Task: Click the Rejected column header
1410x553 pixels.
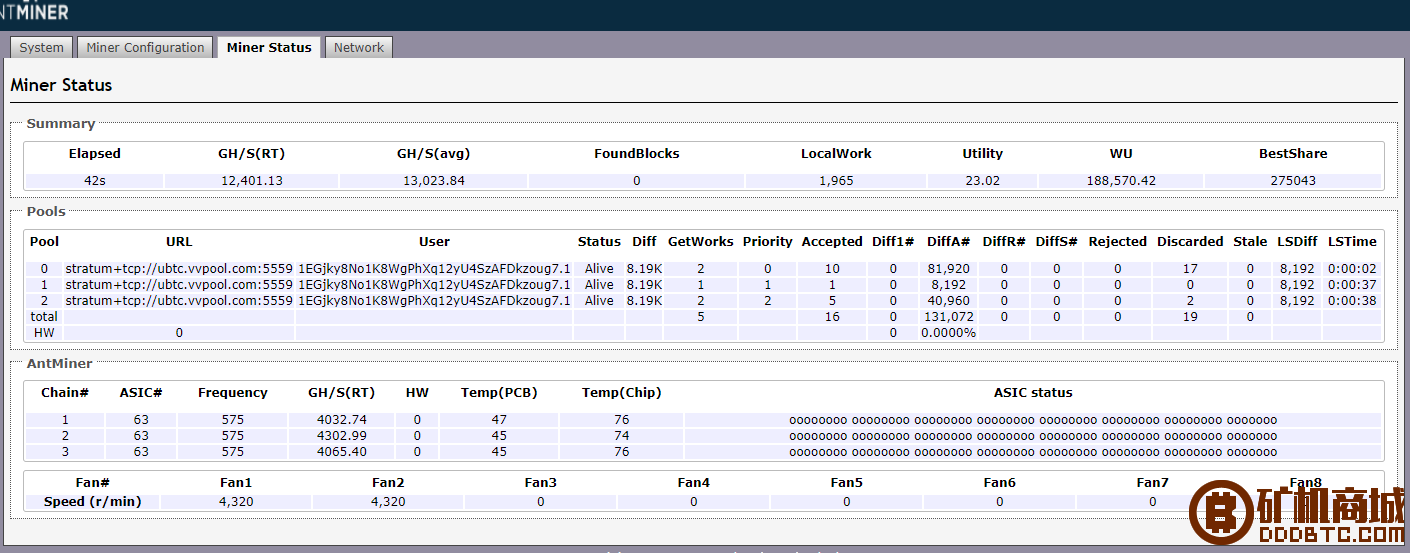Action: click(1117, 242)
